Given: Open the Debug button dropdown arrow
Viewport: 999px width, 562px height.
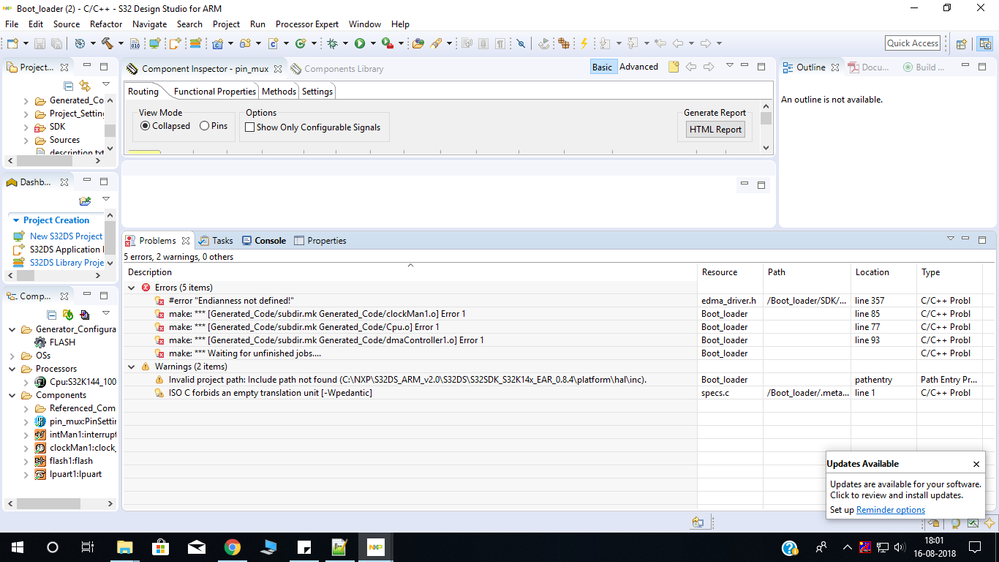Looking at the screenshot, I should click(345, 43).
